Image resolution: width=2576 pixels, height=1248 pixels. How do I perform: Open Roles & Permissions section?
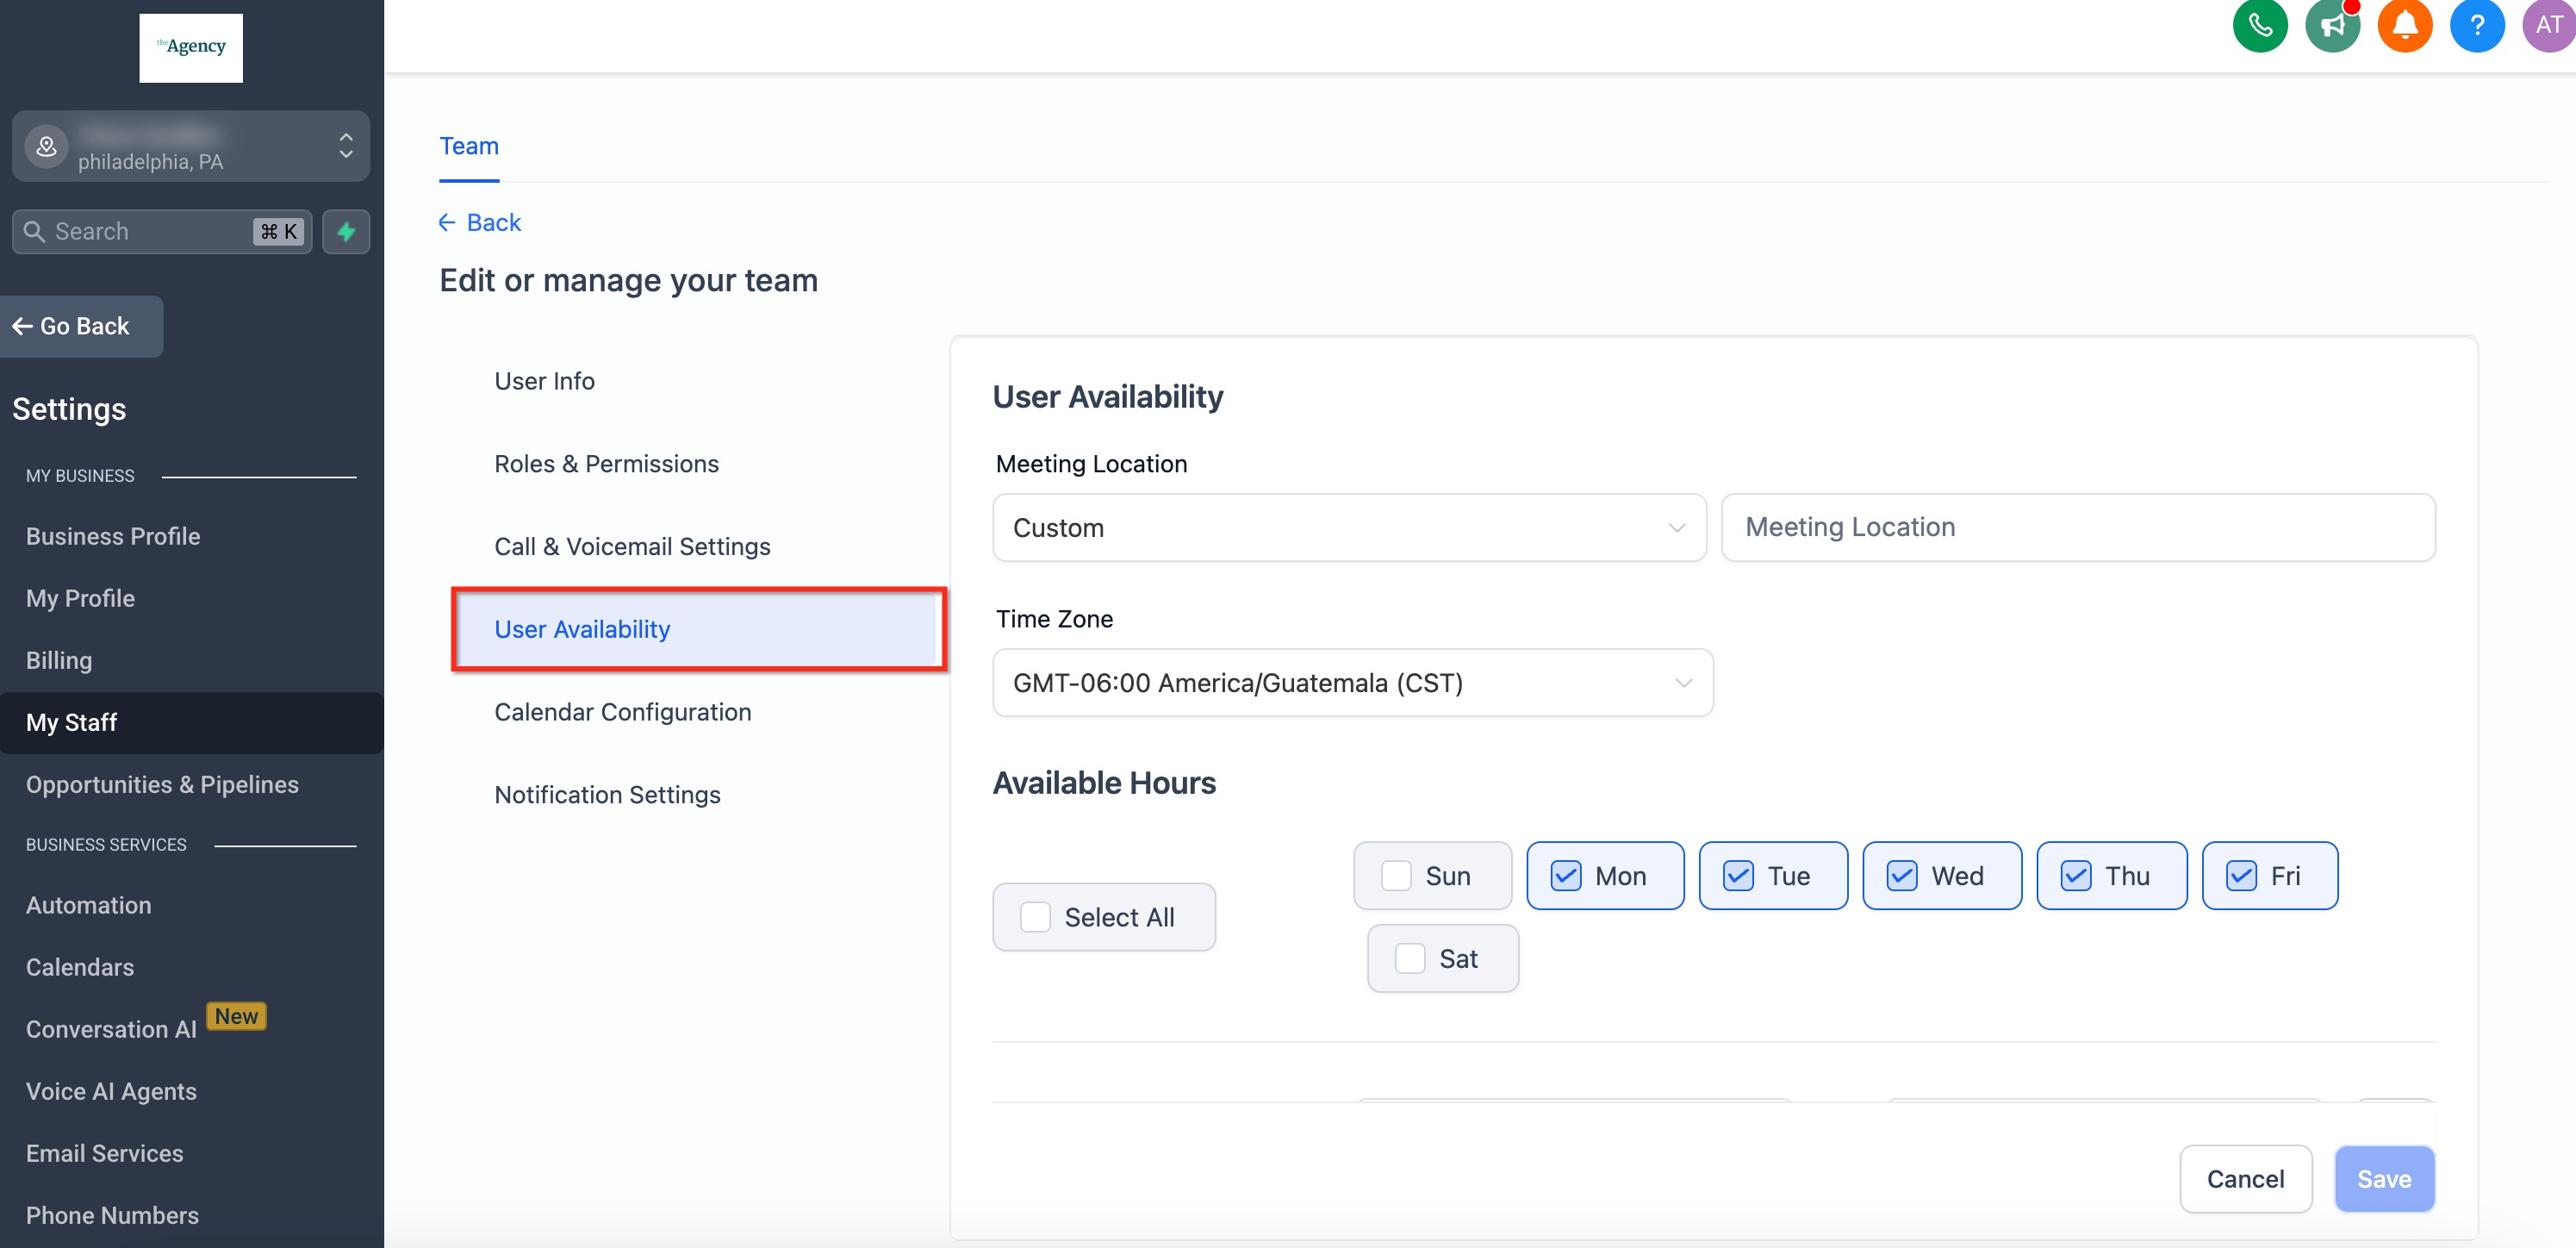point(606,464)
